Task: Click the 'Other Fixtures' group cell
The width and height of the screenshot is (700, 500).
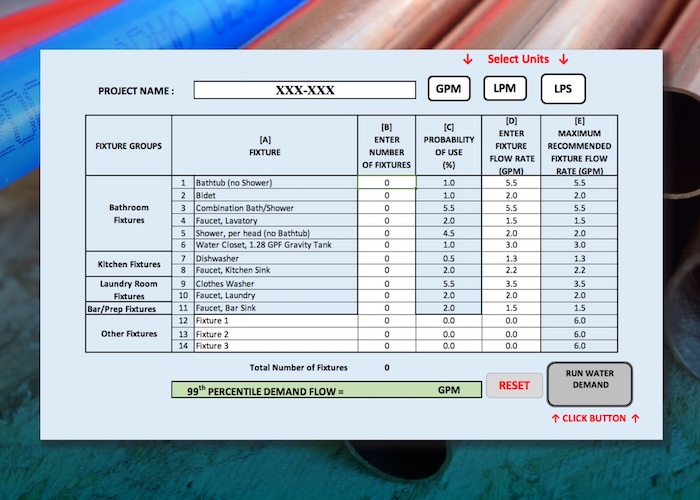Action: click(x=129, y=333)
